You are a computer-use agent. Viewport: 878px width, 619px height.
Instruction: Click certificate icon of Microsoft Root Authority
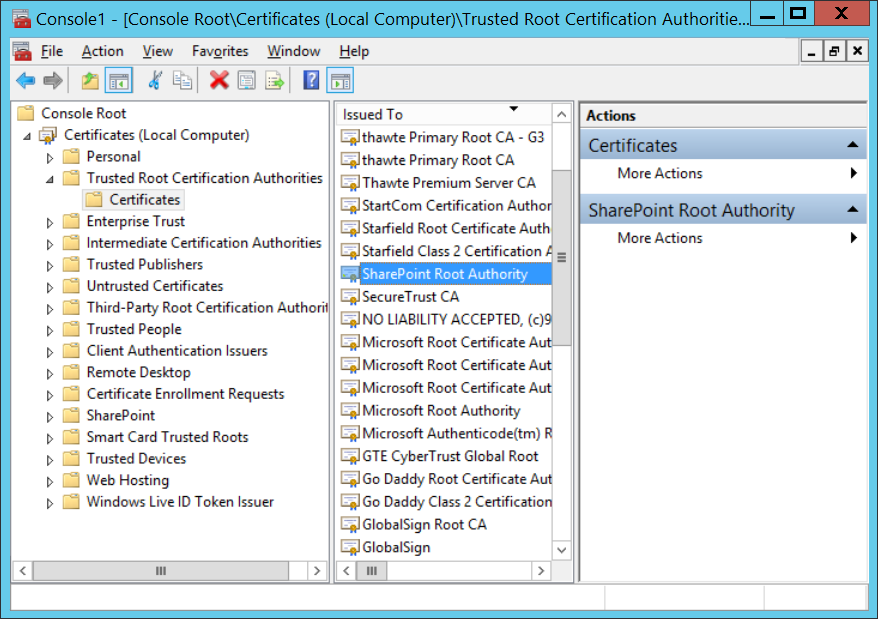(x=350, y=411)
